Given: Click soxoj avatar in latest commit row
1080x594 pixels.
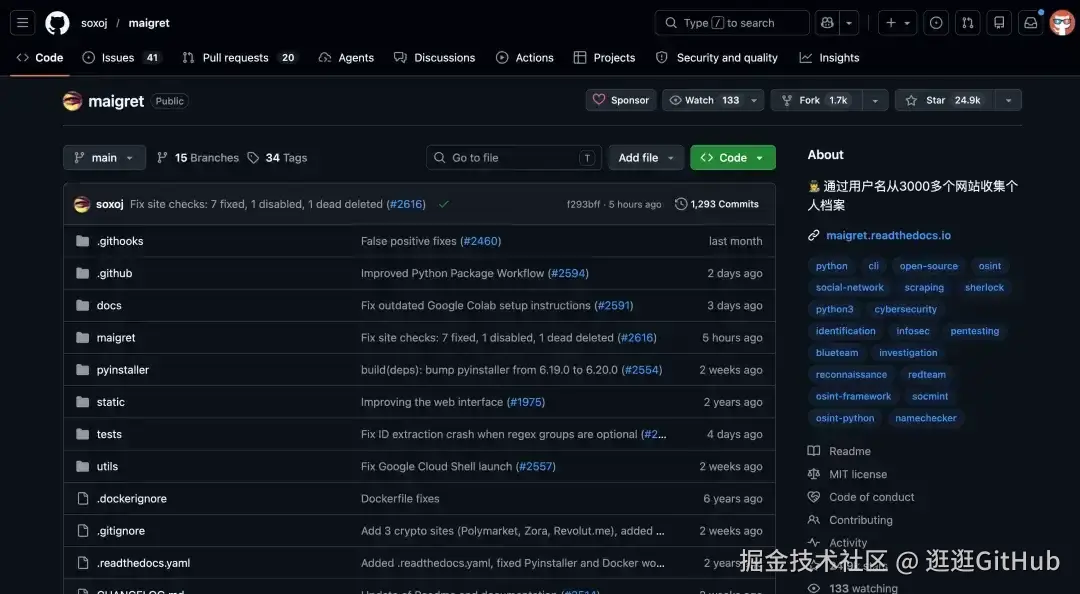Looking at the screenshot, I should pyautogui.click(x=82, y=204).
